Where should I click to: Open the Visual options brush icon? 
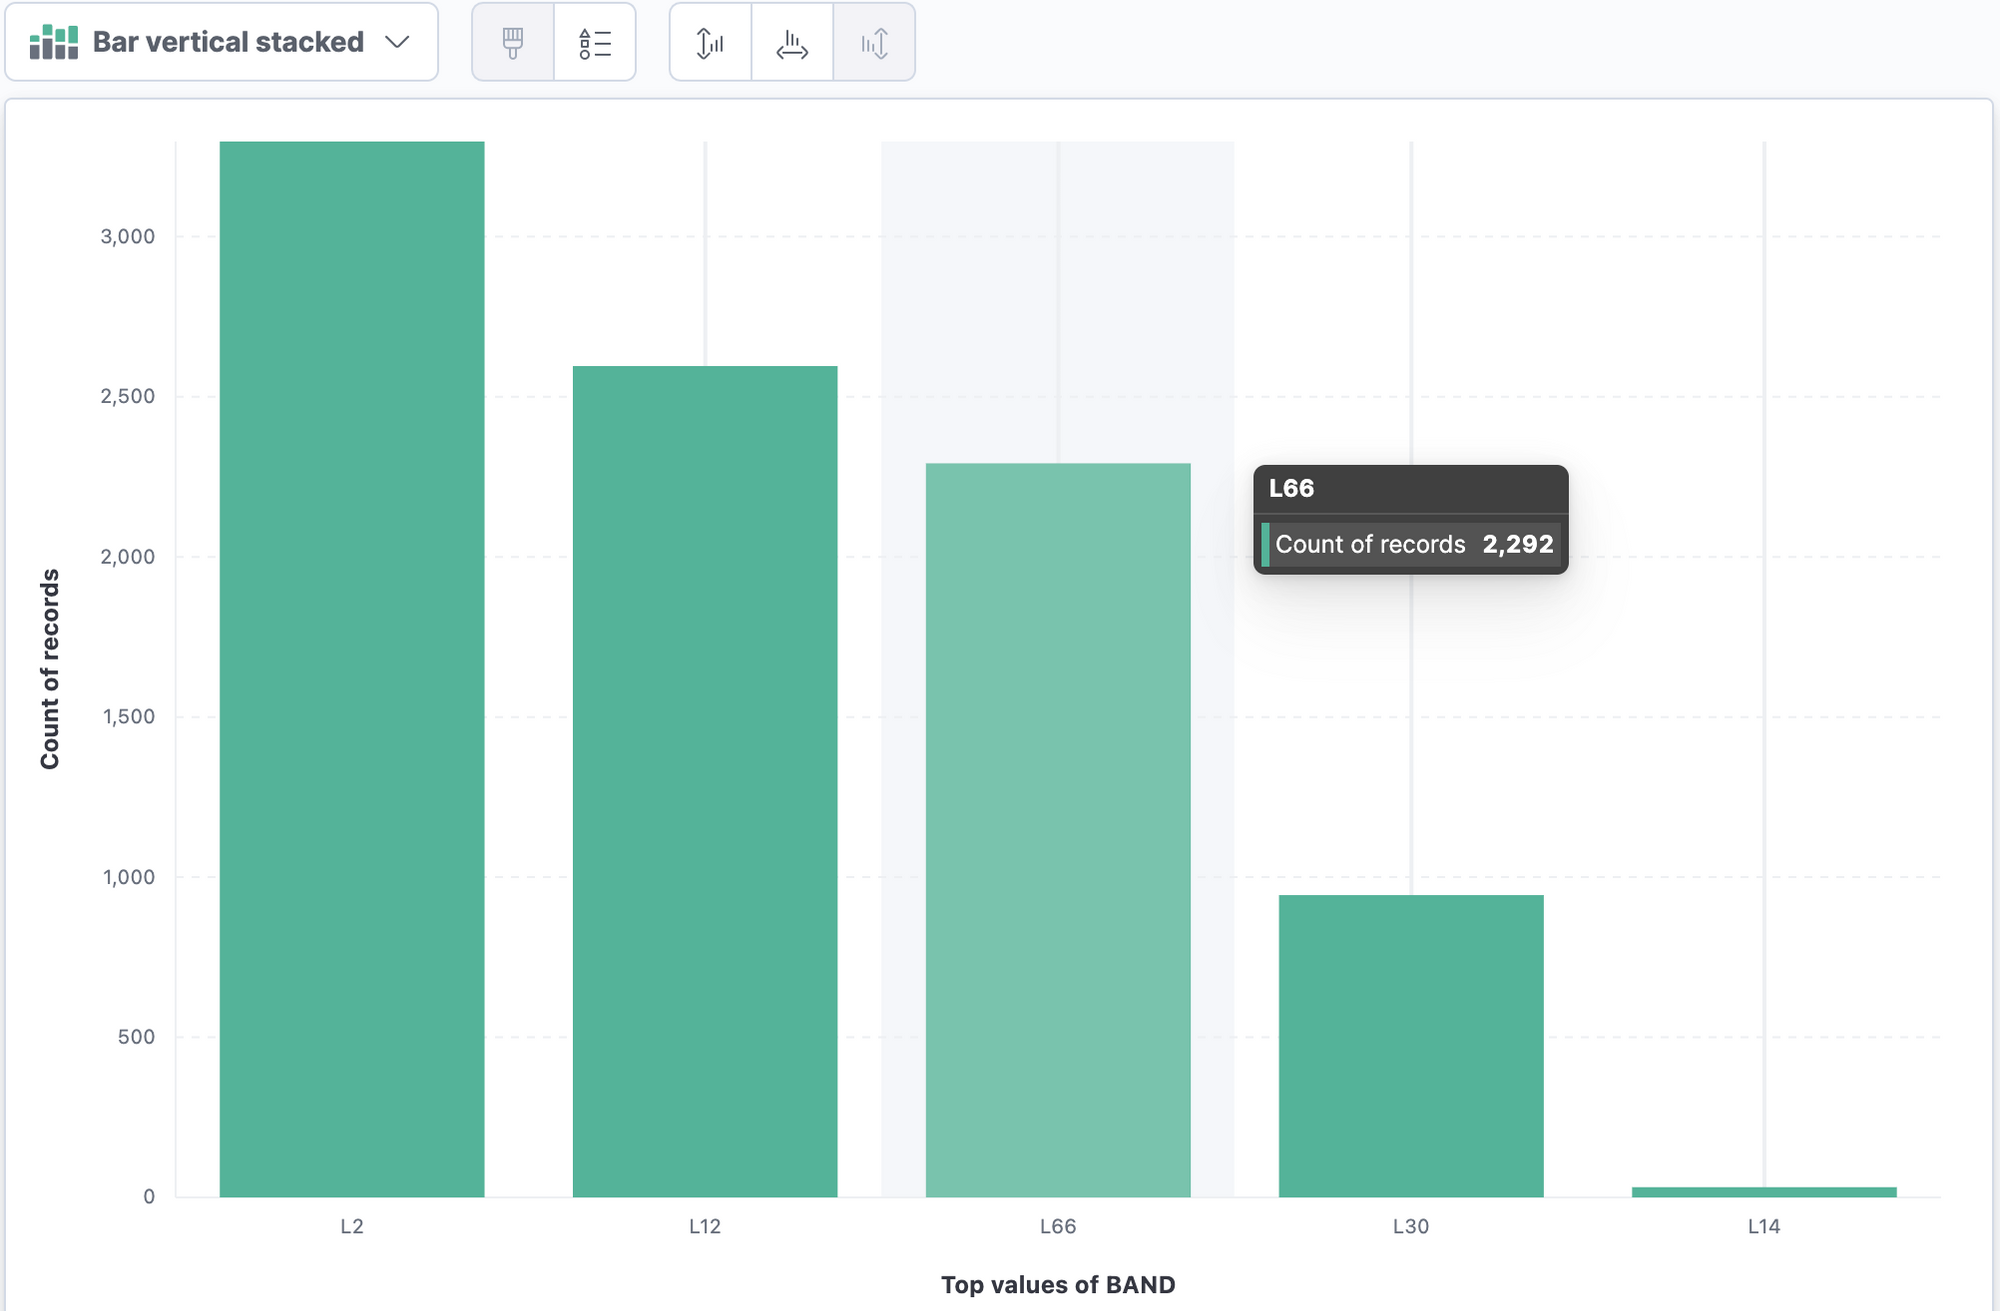pyautogui.click(x=513, y=42)
